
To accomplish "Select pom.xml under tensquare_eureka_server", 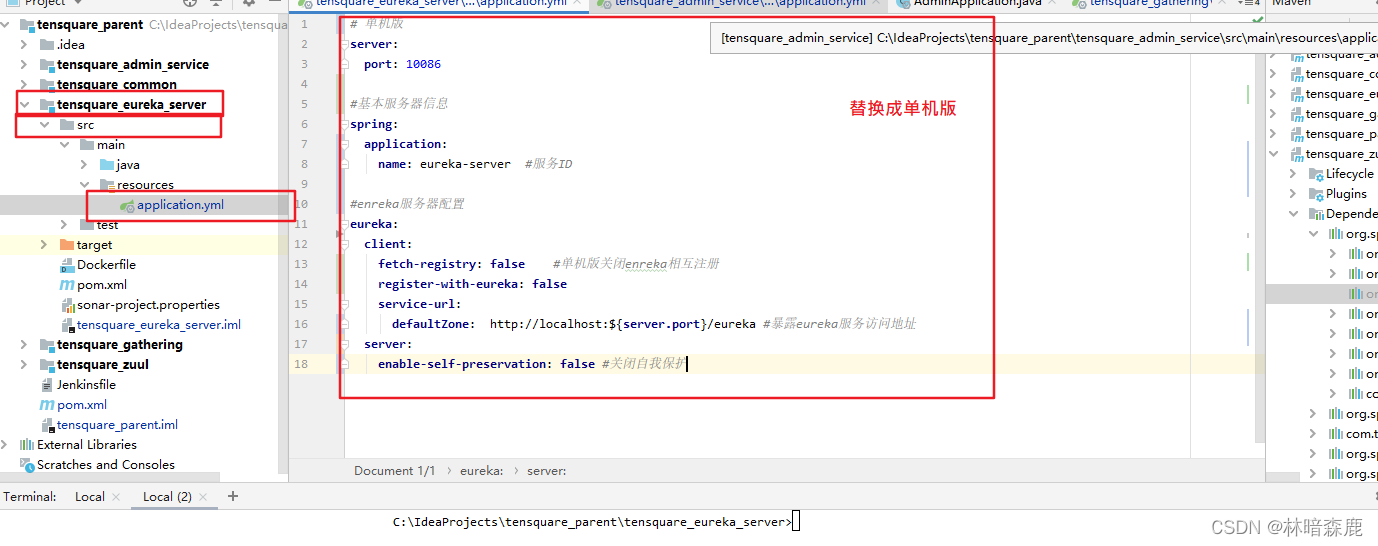I will point(102,285).
